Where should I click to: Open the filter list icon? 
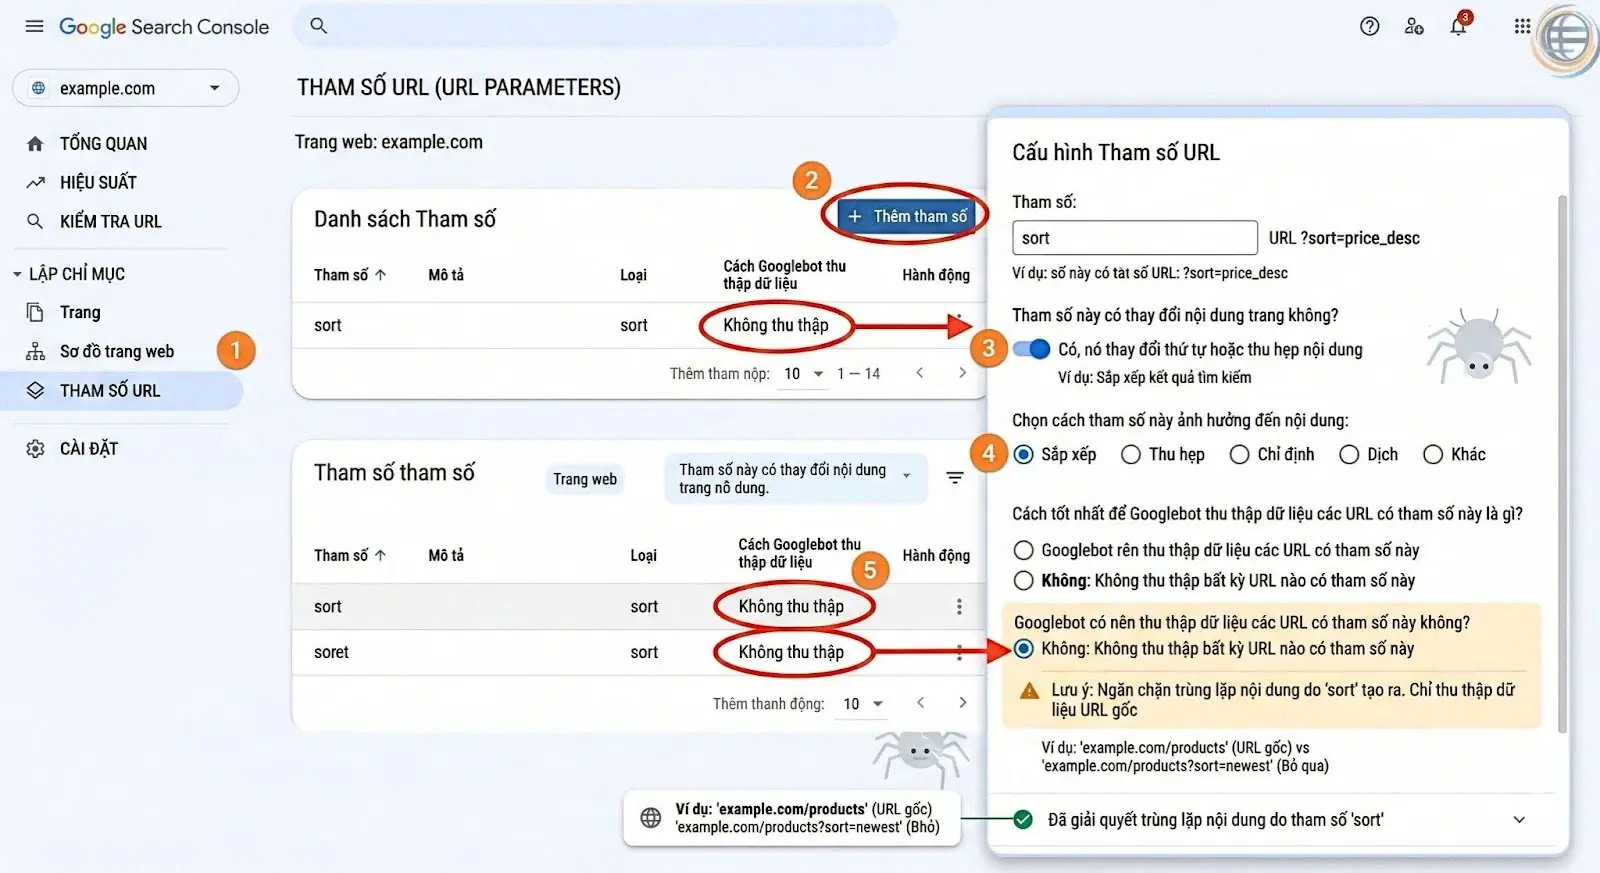pos(955,478)
